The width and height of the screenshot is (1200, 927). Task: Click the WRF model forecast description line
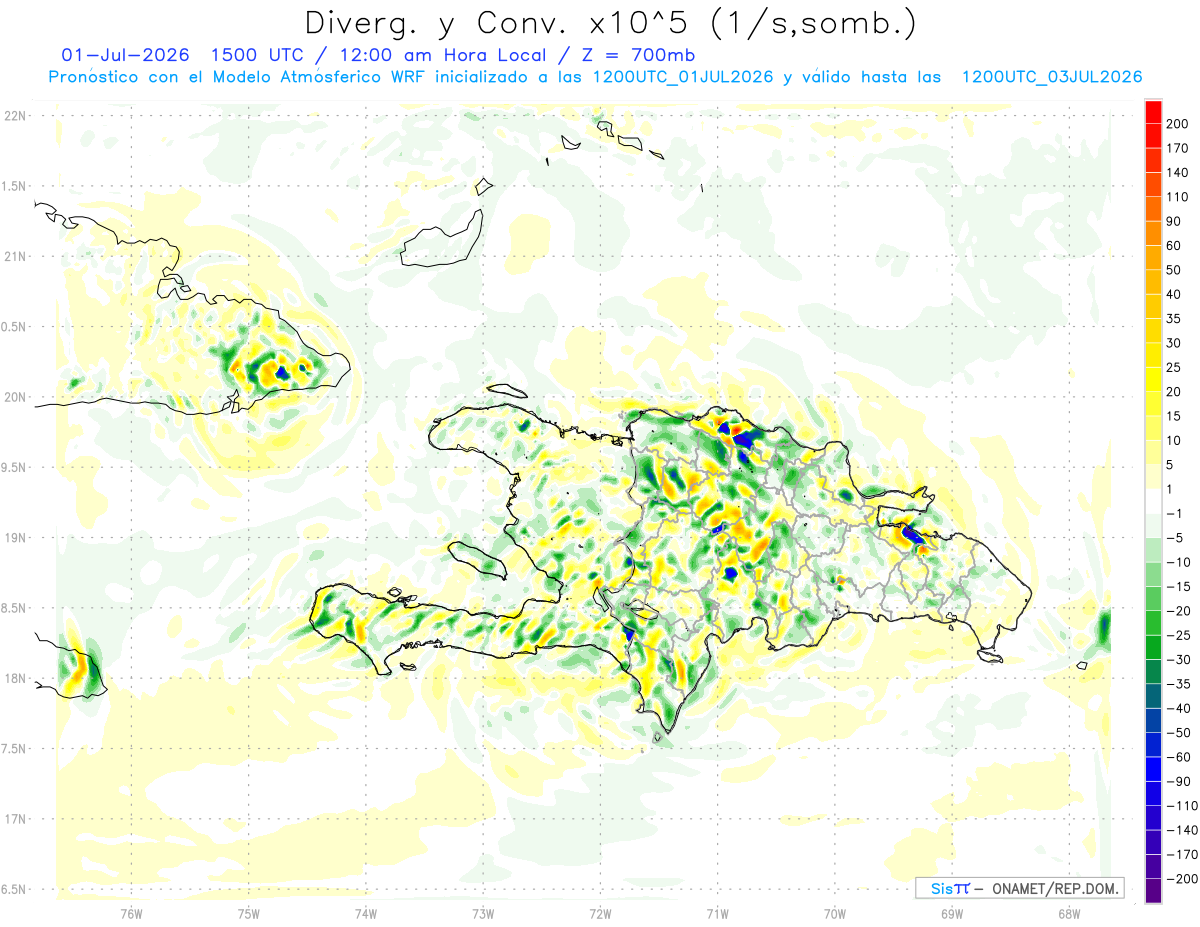[595, 77]
